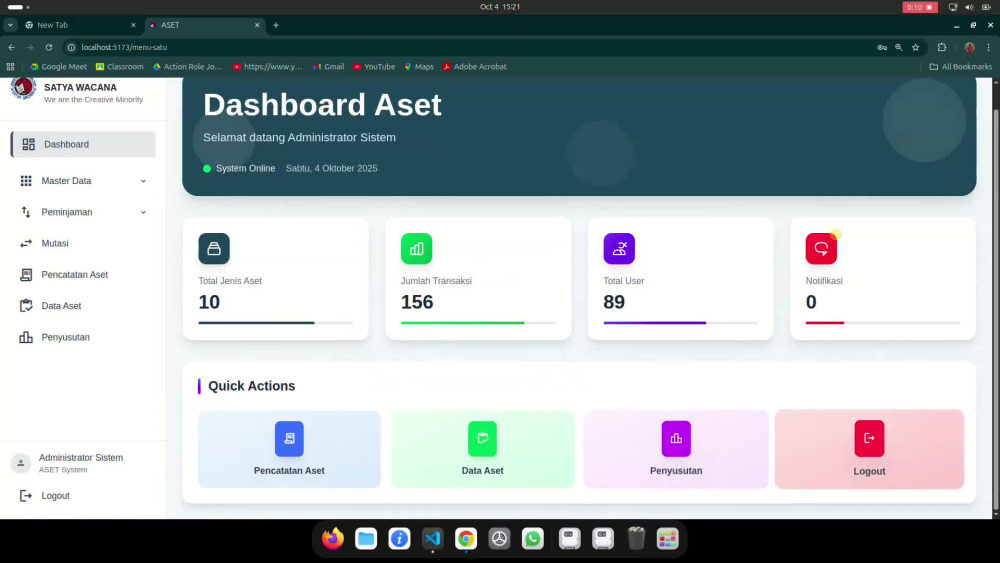The image size is (1000, 563).
Task: Open Files from the dock
Action: click(x=366, y=539)
